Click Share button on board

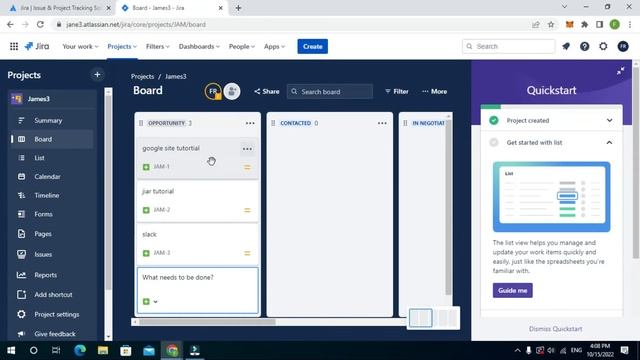tap(267, 91)
